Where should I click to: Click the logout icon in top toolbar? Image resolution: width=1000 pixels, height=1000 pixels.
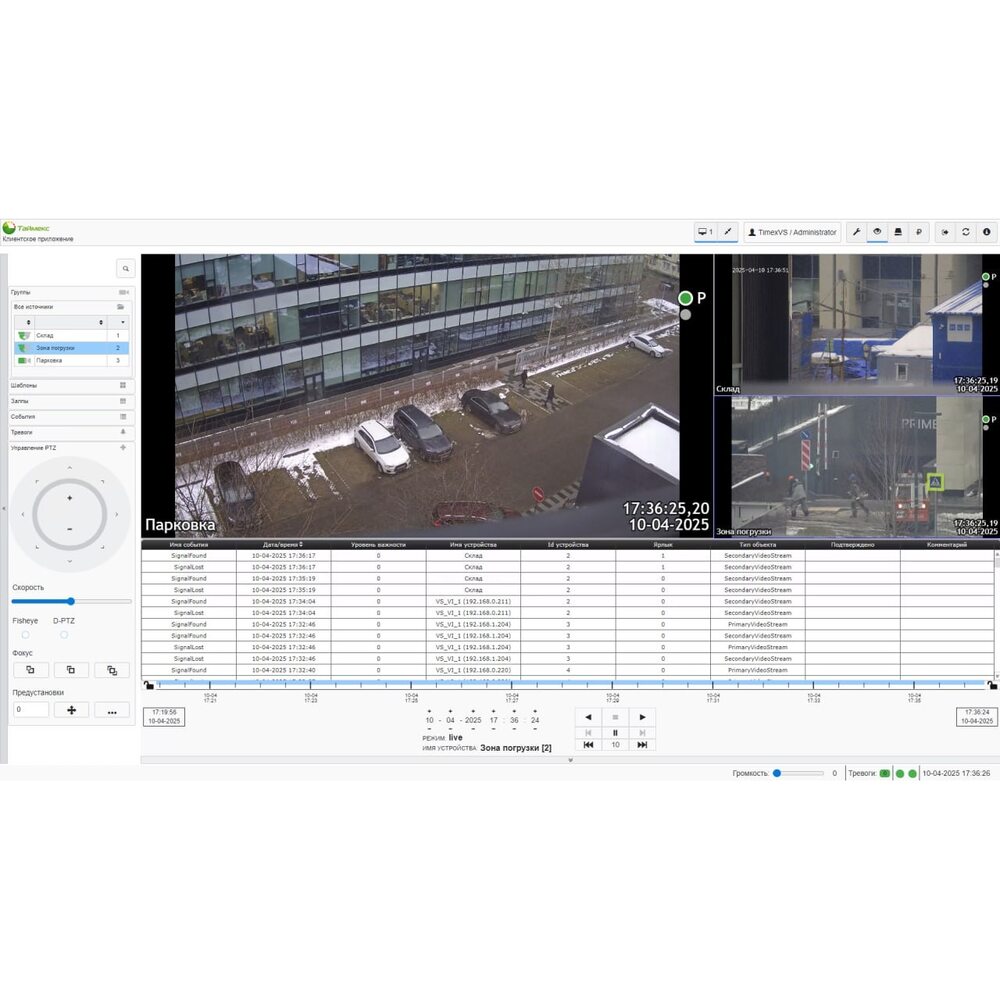coord(945,232)
